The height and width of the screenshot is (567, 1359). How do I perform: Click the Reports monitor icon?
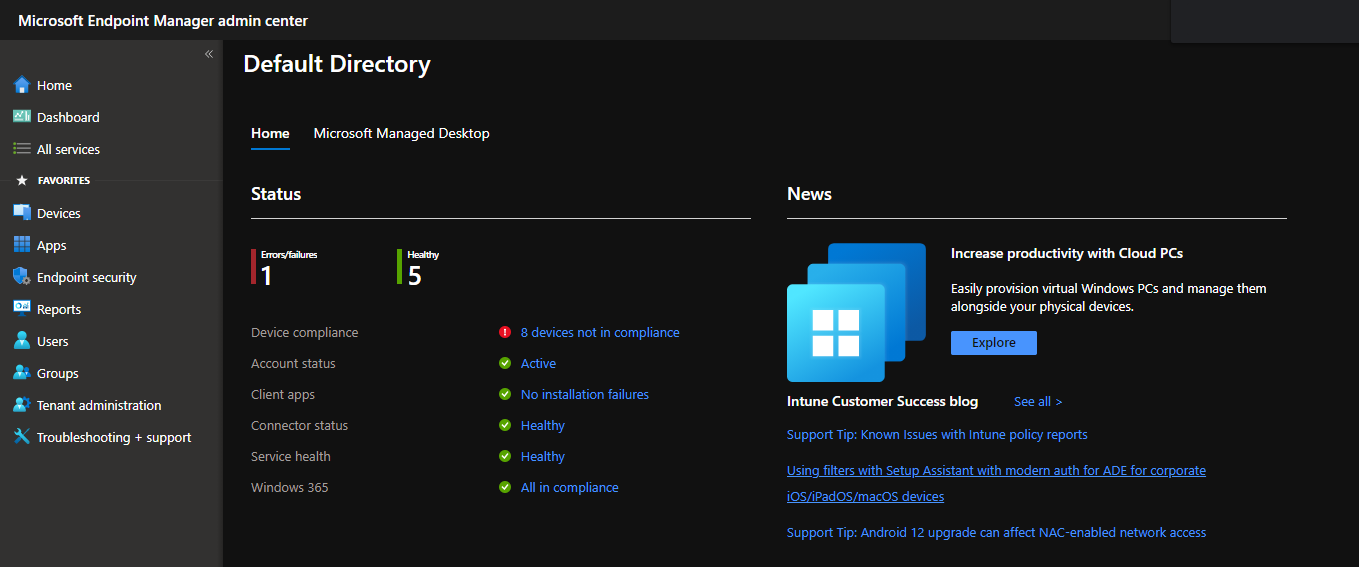tap(22, 309)
